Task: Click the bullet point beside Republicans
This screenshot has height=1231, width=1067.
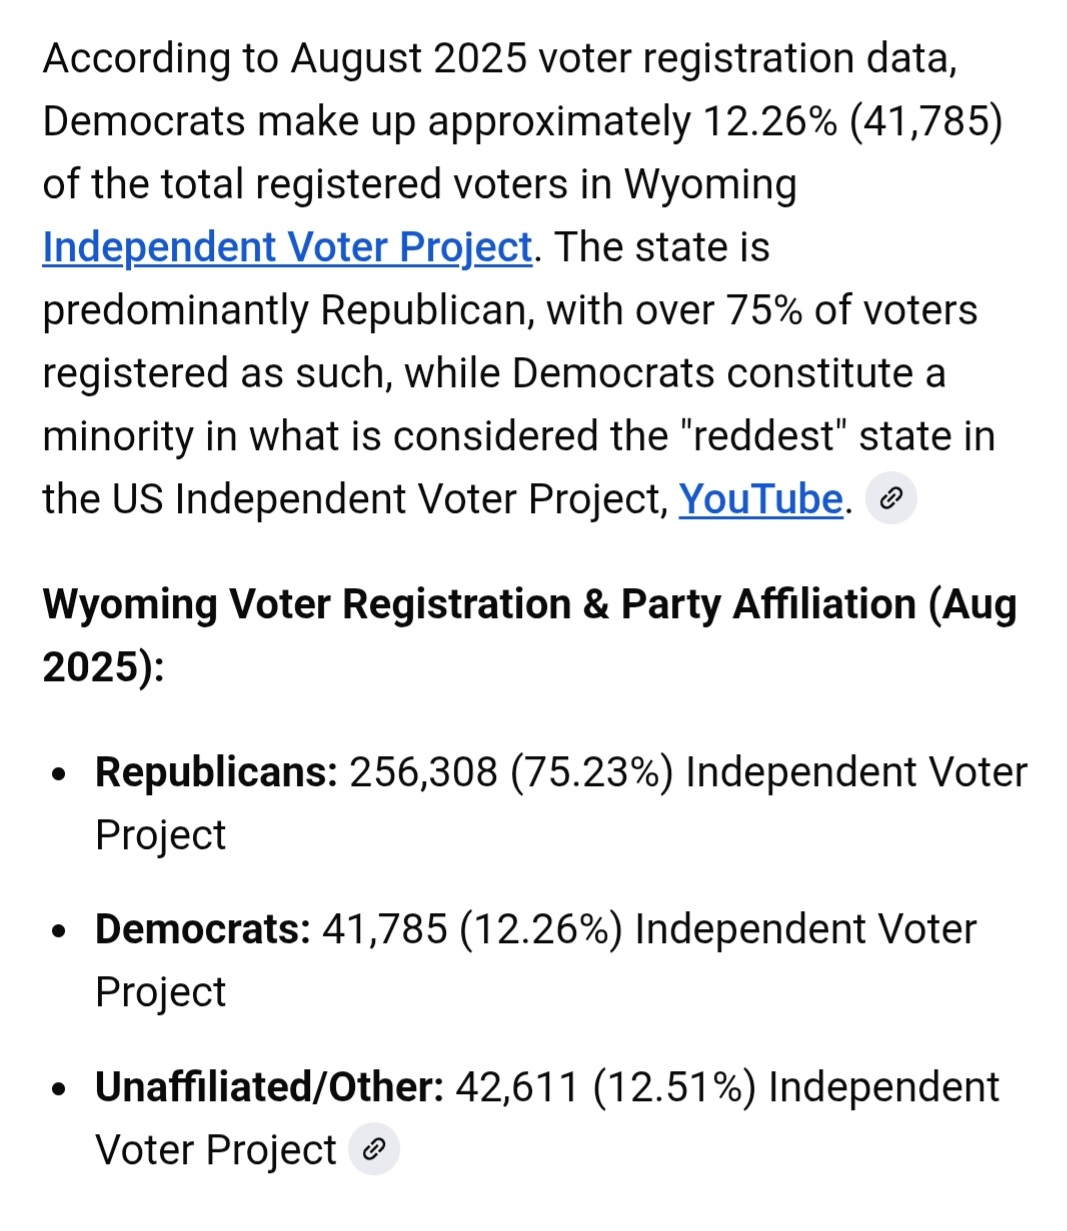Action: 62,774
